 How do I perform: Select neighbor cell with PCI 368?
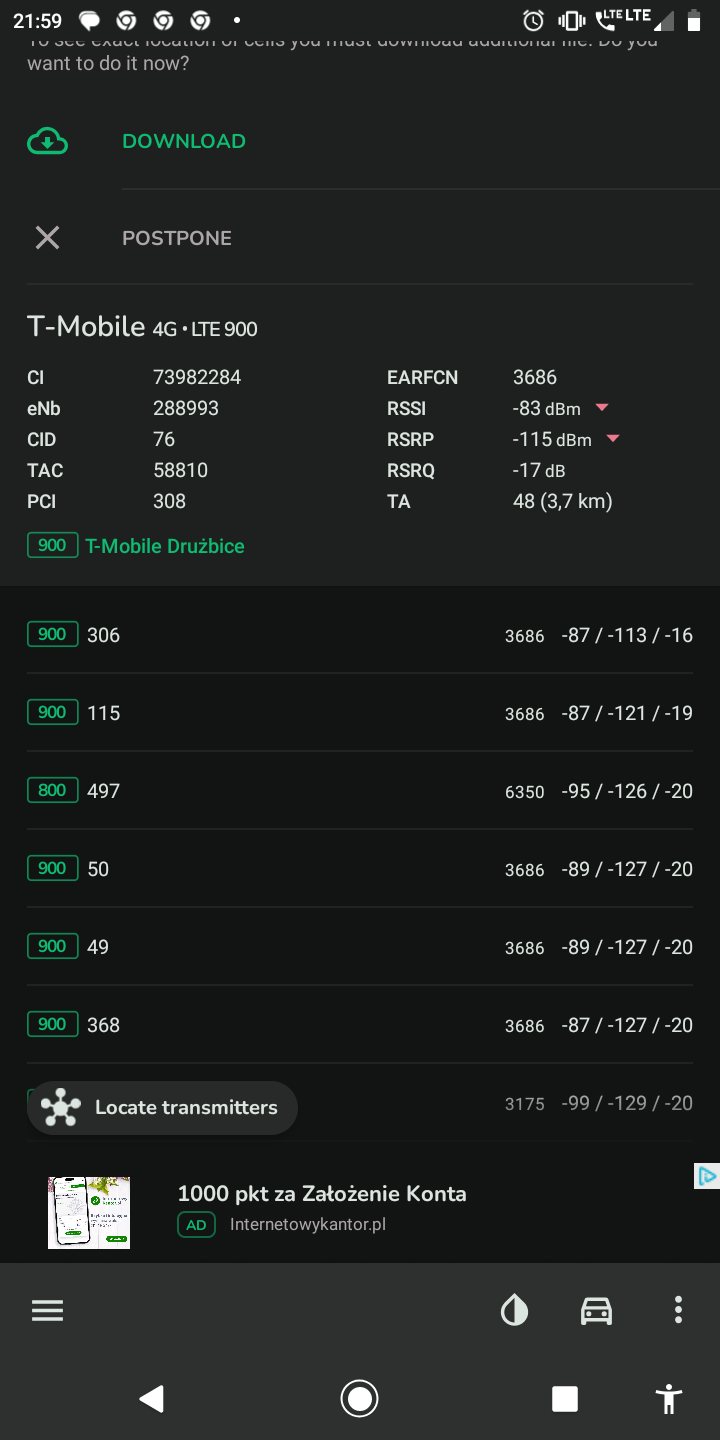tap(360, 1025)
